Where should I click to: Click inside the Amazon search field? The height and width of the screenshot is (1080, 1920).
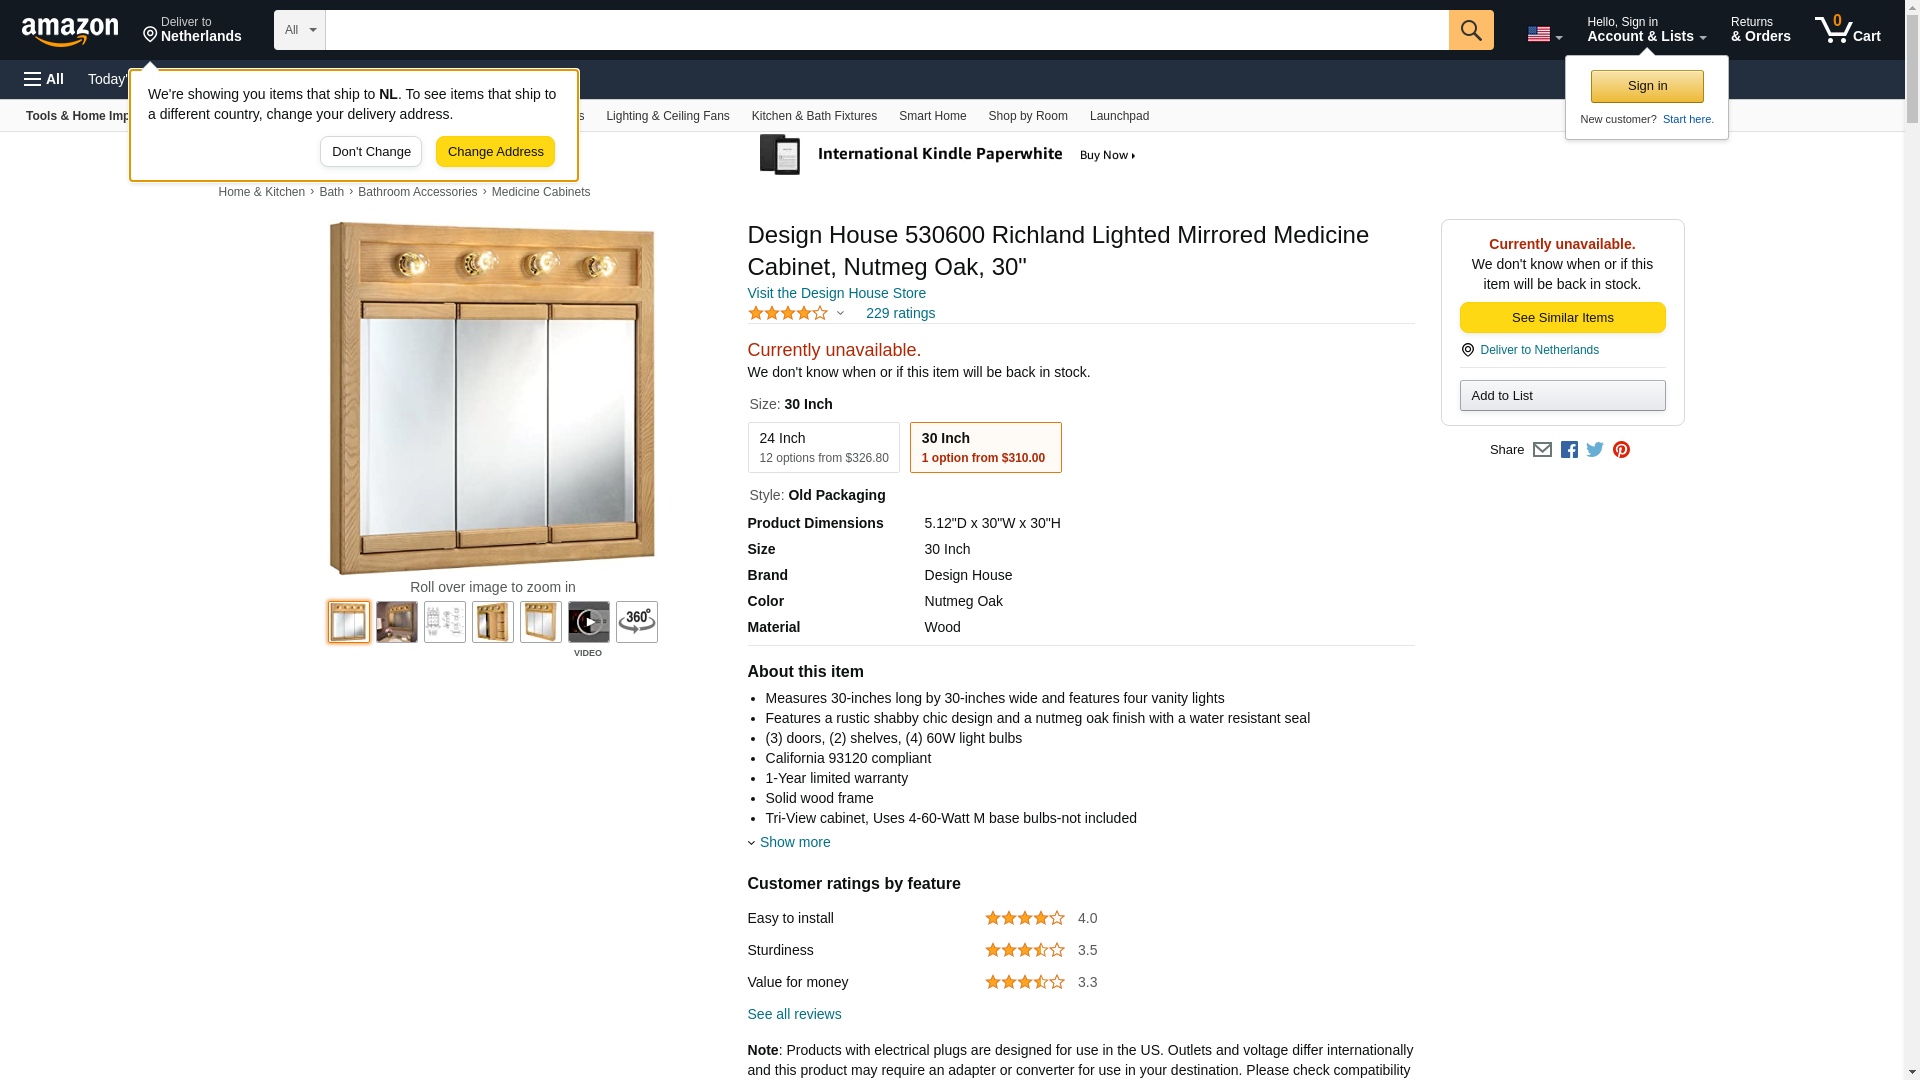point(886,30)
